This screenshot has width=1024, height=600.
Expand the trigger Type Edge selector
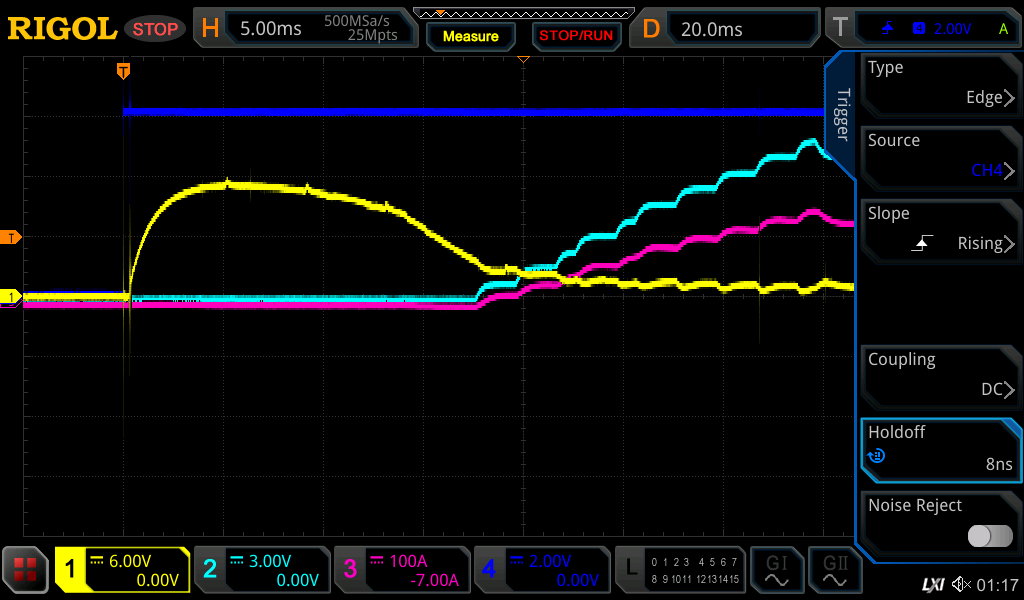pyautogui.click(x=939, y=84)
